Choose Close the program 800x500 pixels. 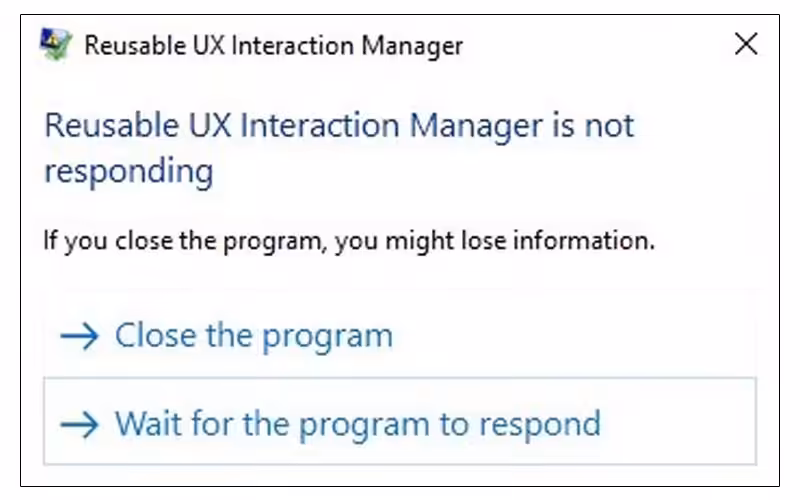coord(253,336)
